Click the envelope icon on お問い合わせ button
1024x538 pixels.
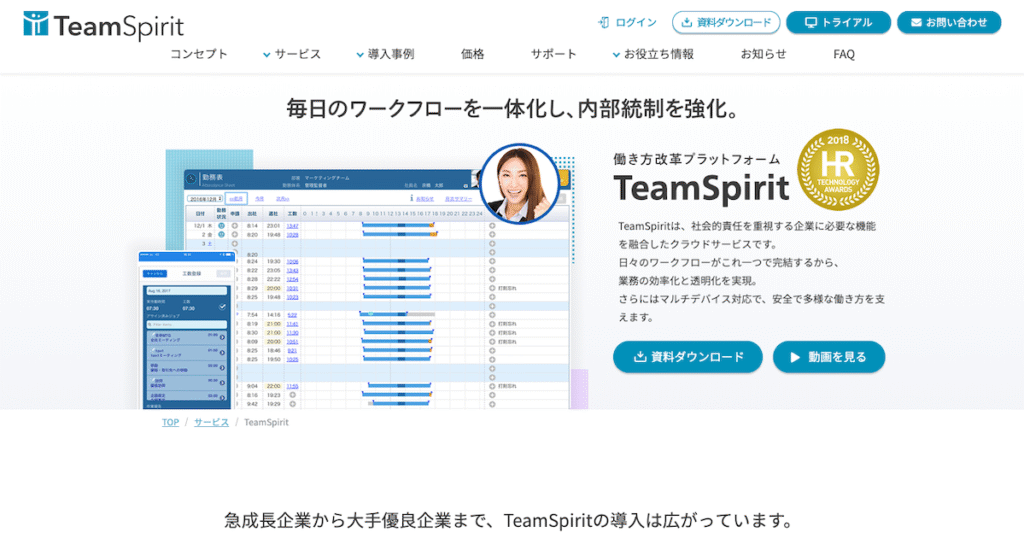[915, 22]
